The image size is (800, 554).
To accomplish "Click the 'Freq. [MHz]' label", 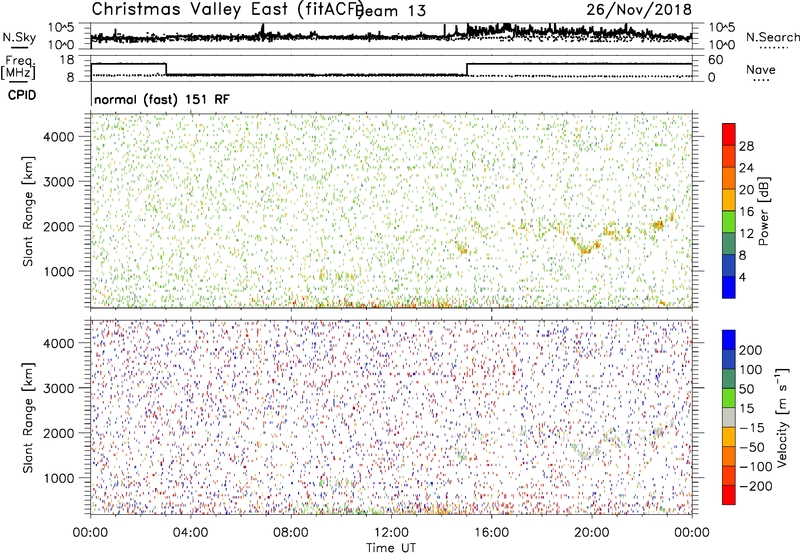I will 18,67.
